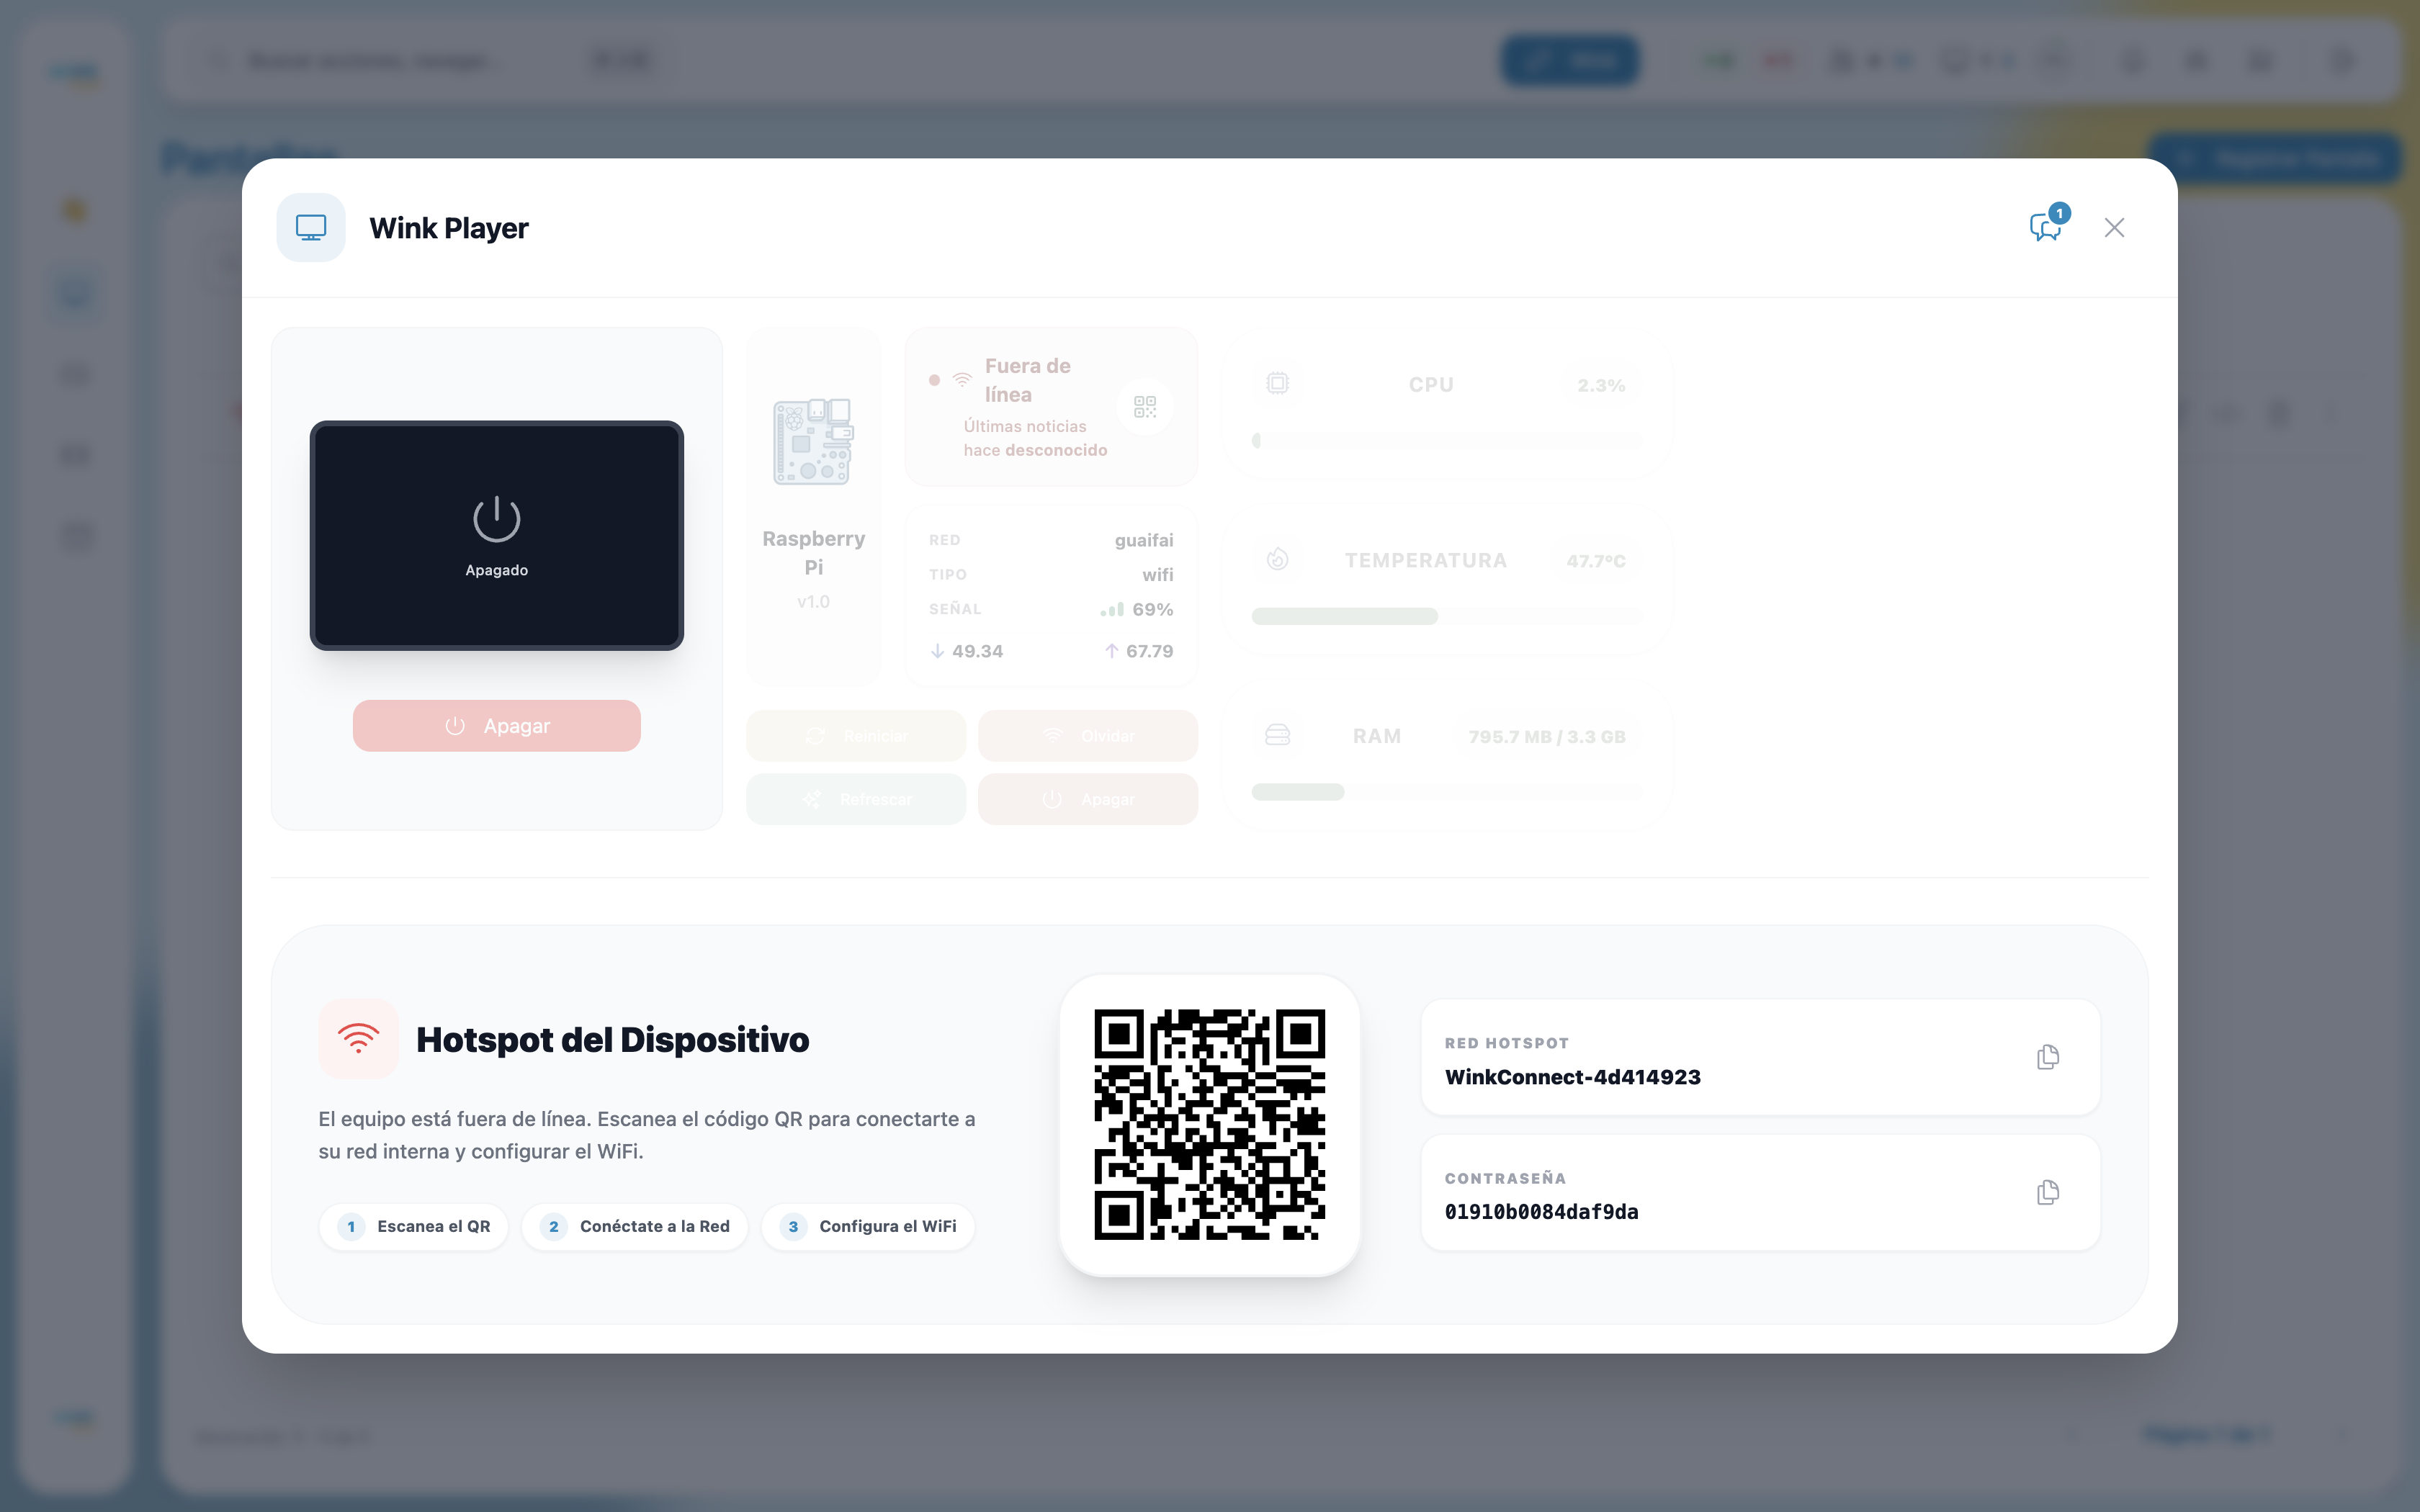Click the small Apagar button beside Refrescar
Screen dimensions: 2420x1512
tap(1088, 799)
